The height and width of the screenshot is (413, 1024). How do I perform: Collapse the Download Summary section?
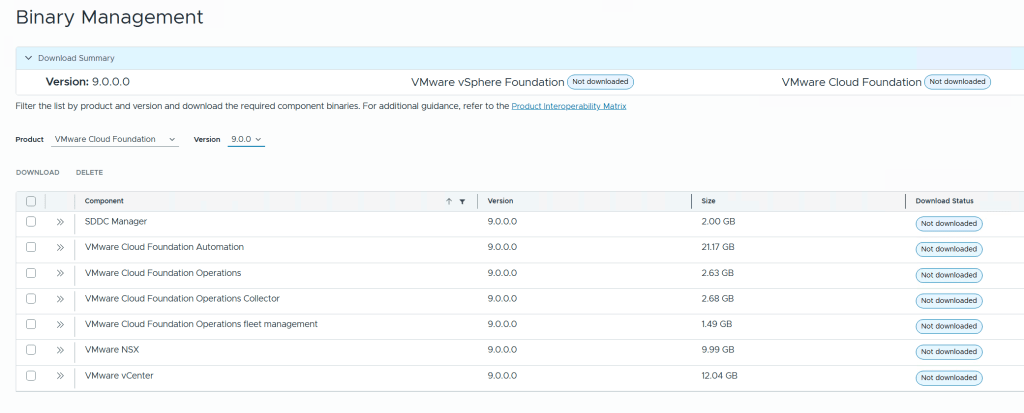(29, 58)
